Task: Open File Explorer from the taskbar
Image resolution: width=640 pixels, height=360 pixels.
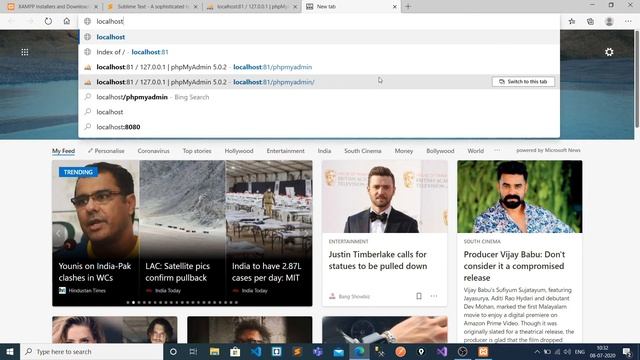Action: pos(214,351)
